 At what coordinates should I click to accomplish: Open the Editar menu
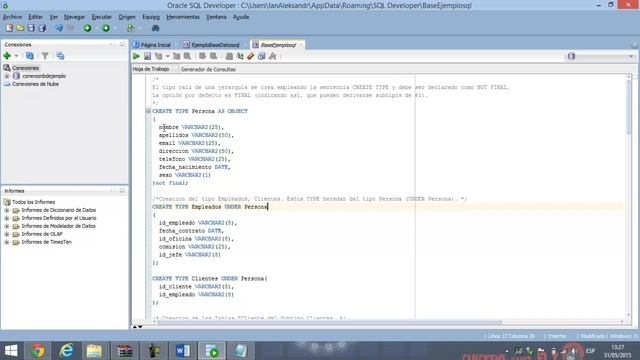[36, 17]
